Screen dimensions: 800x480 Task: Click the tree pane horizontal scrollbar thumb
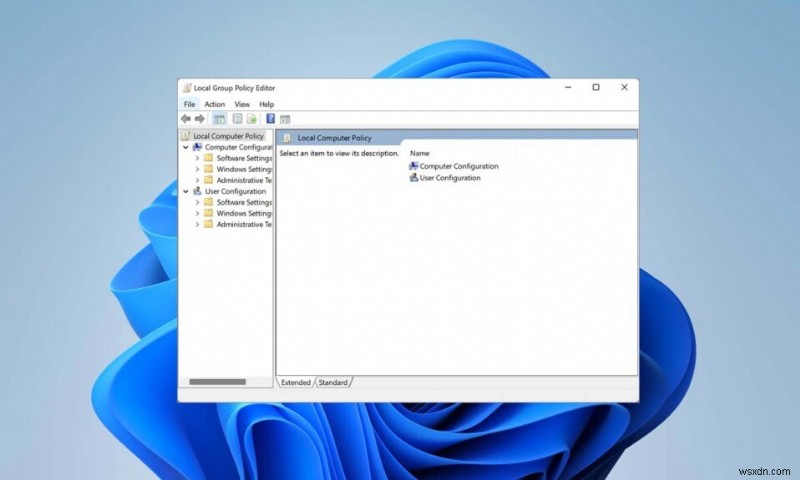click(x=217, y=382)
